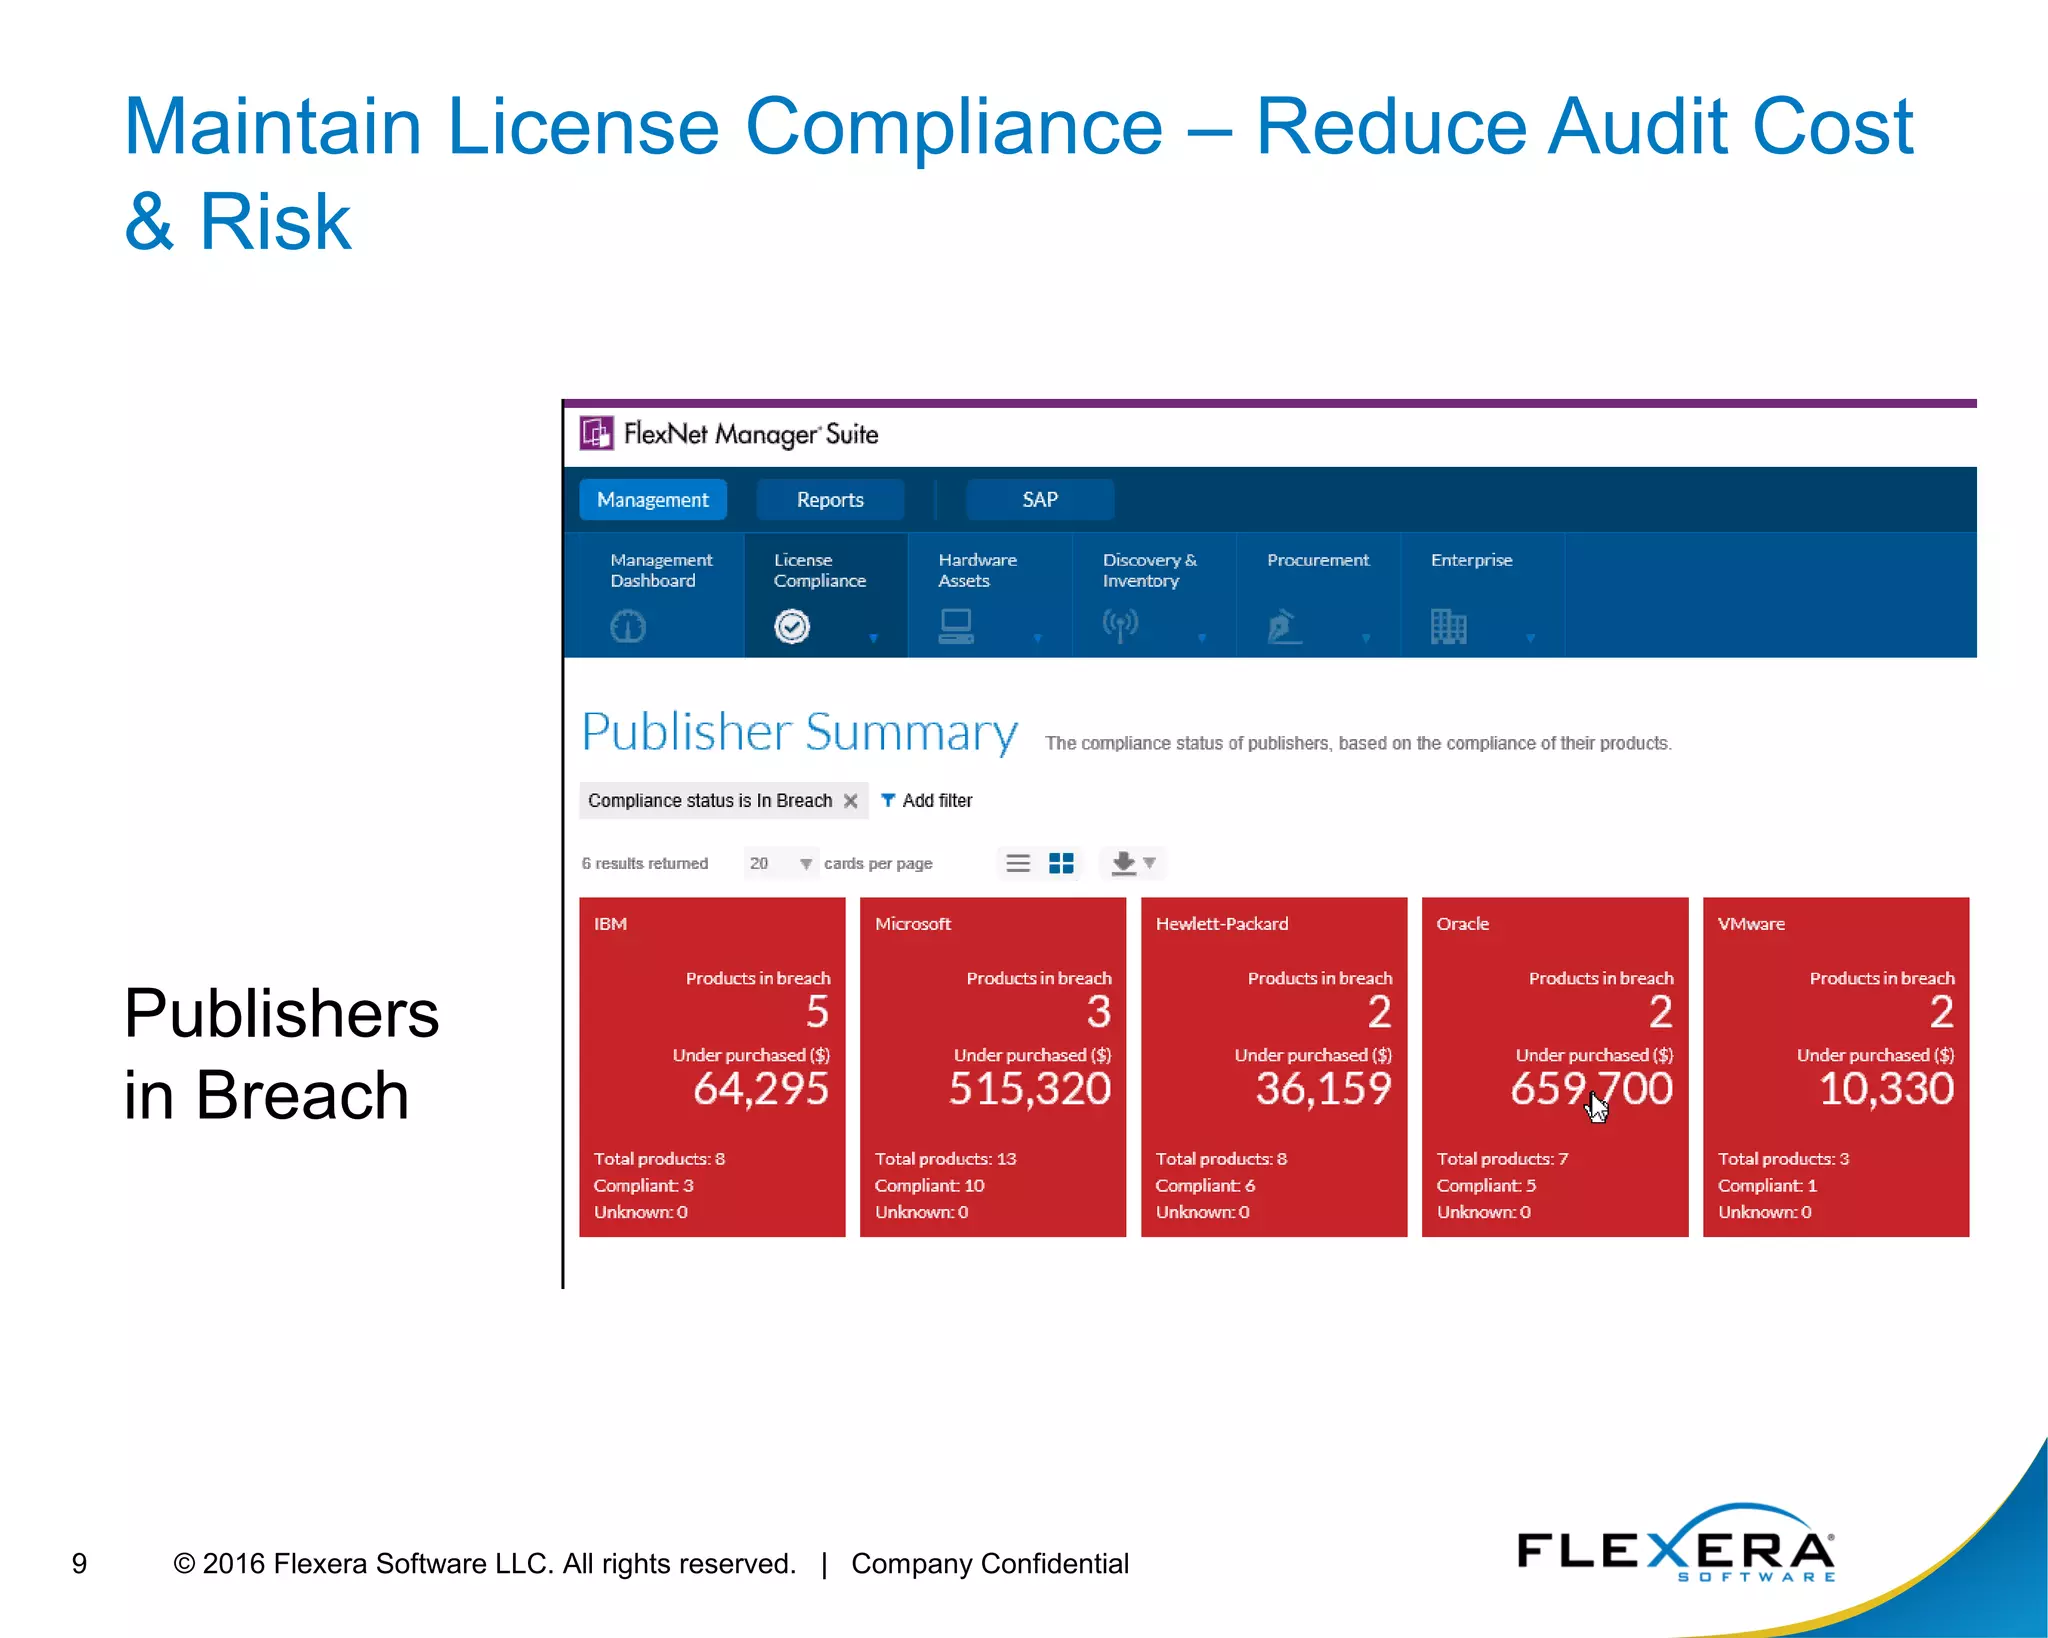Open the Management Dashboard gauge icon
The height and width of the screenshot is (1638, 2048).
628,626
